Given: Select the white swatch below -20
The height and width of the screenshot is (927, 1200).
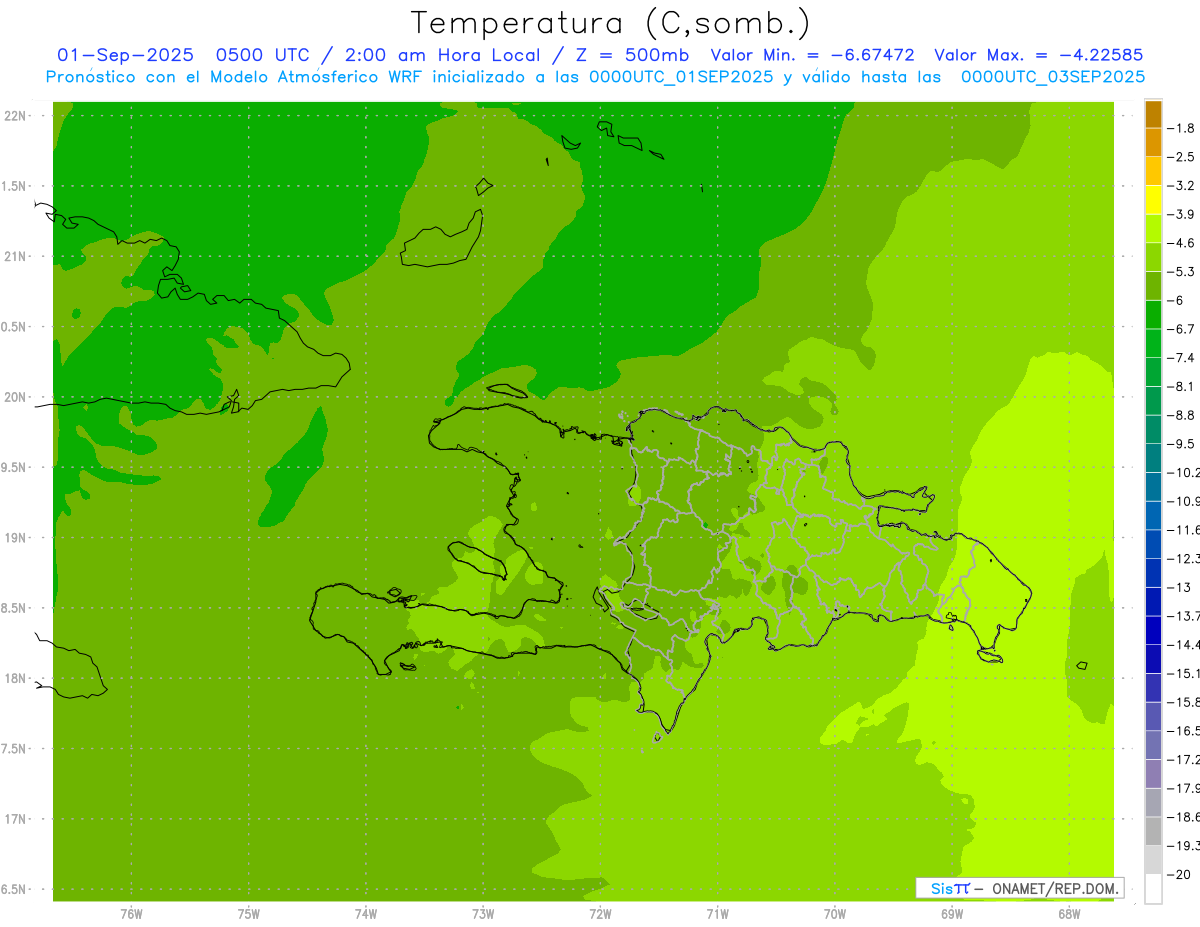Looking at the screenshot, I should coord(1153,888).
